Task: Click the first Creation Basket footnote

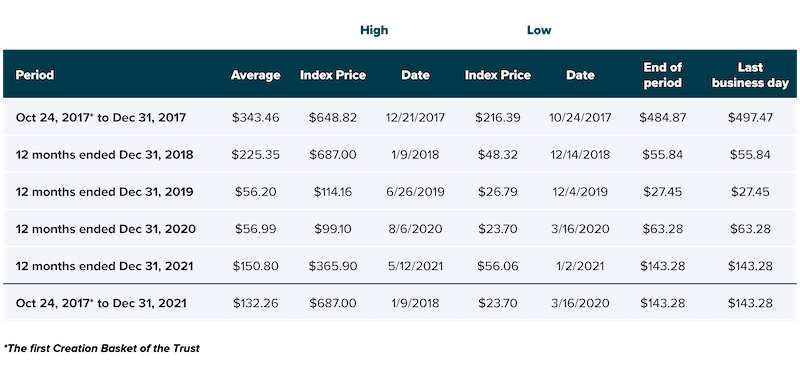Action: pos(102,349)
